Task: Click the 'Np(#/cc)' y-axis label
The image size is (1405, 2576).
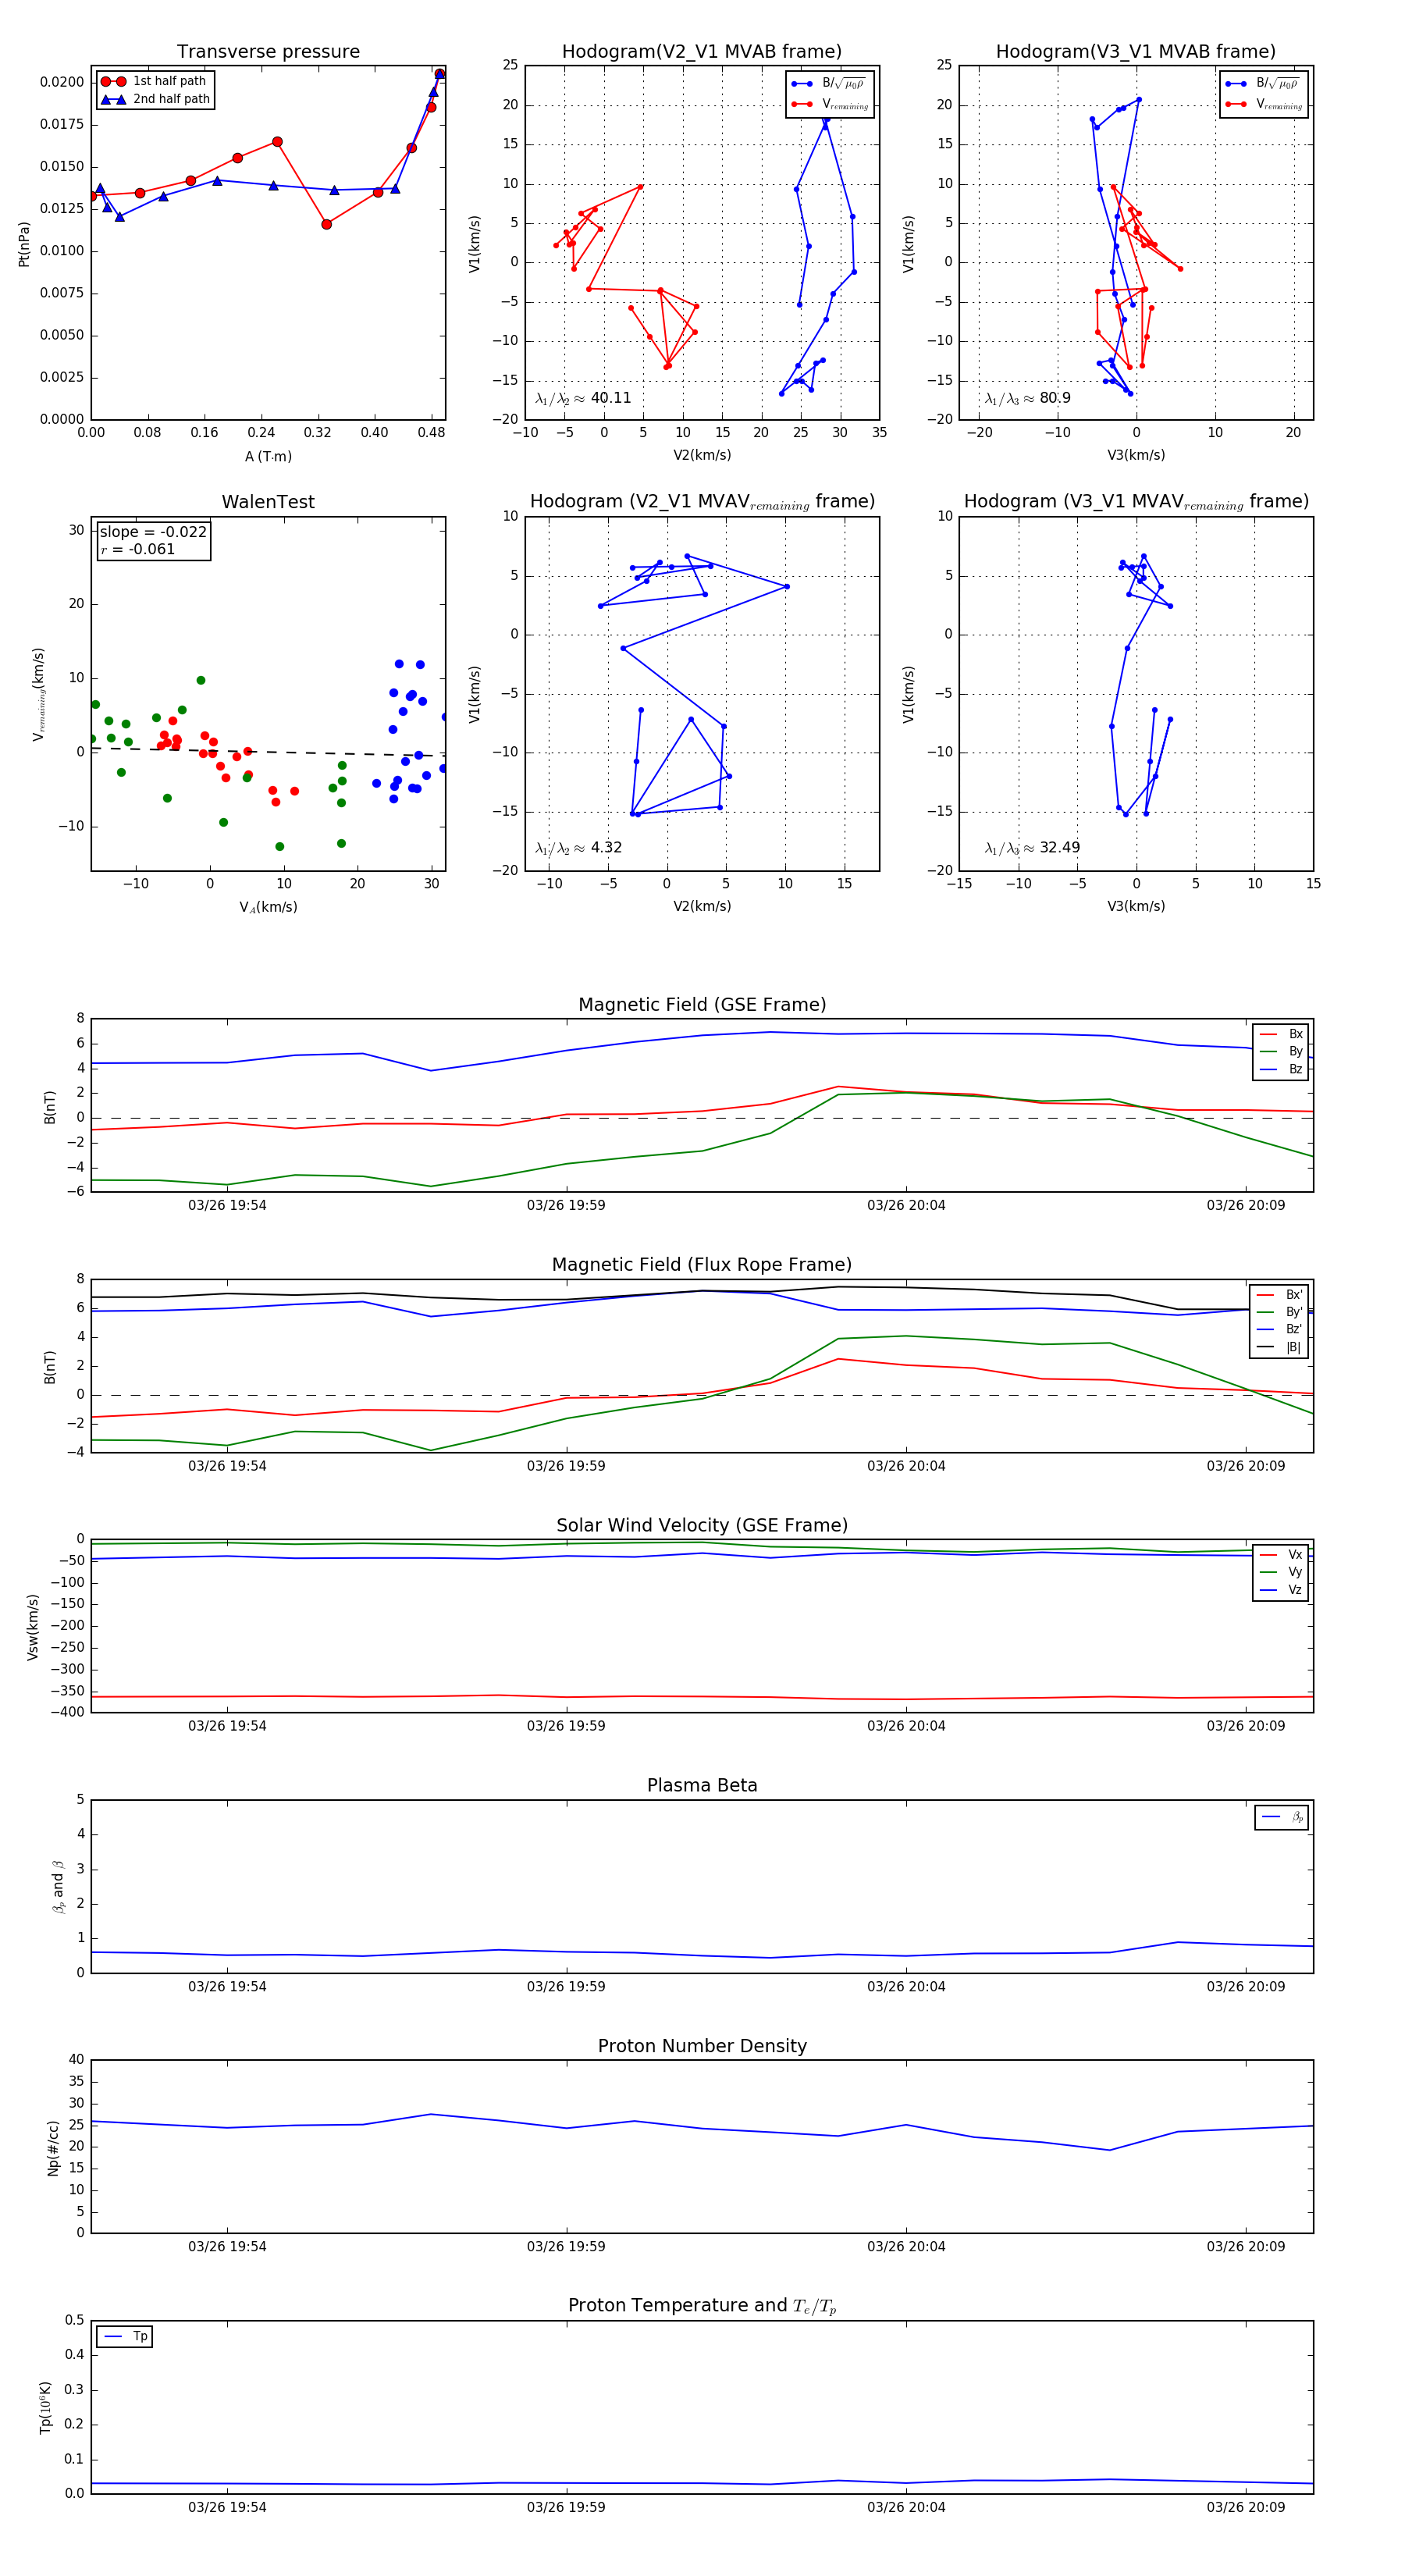Action: pyautogui.click(x=53, y=2147)
